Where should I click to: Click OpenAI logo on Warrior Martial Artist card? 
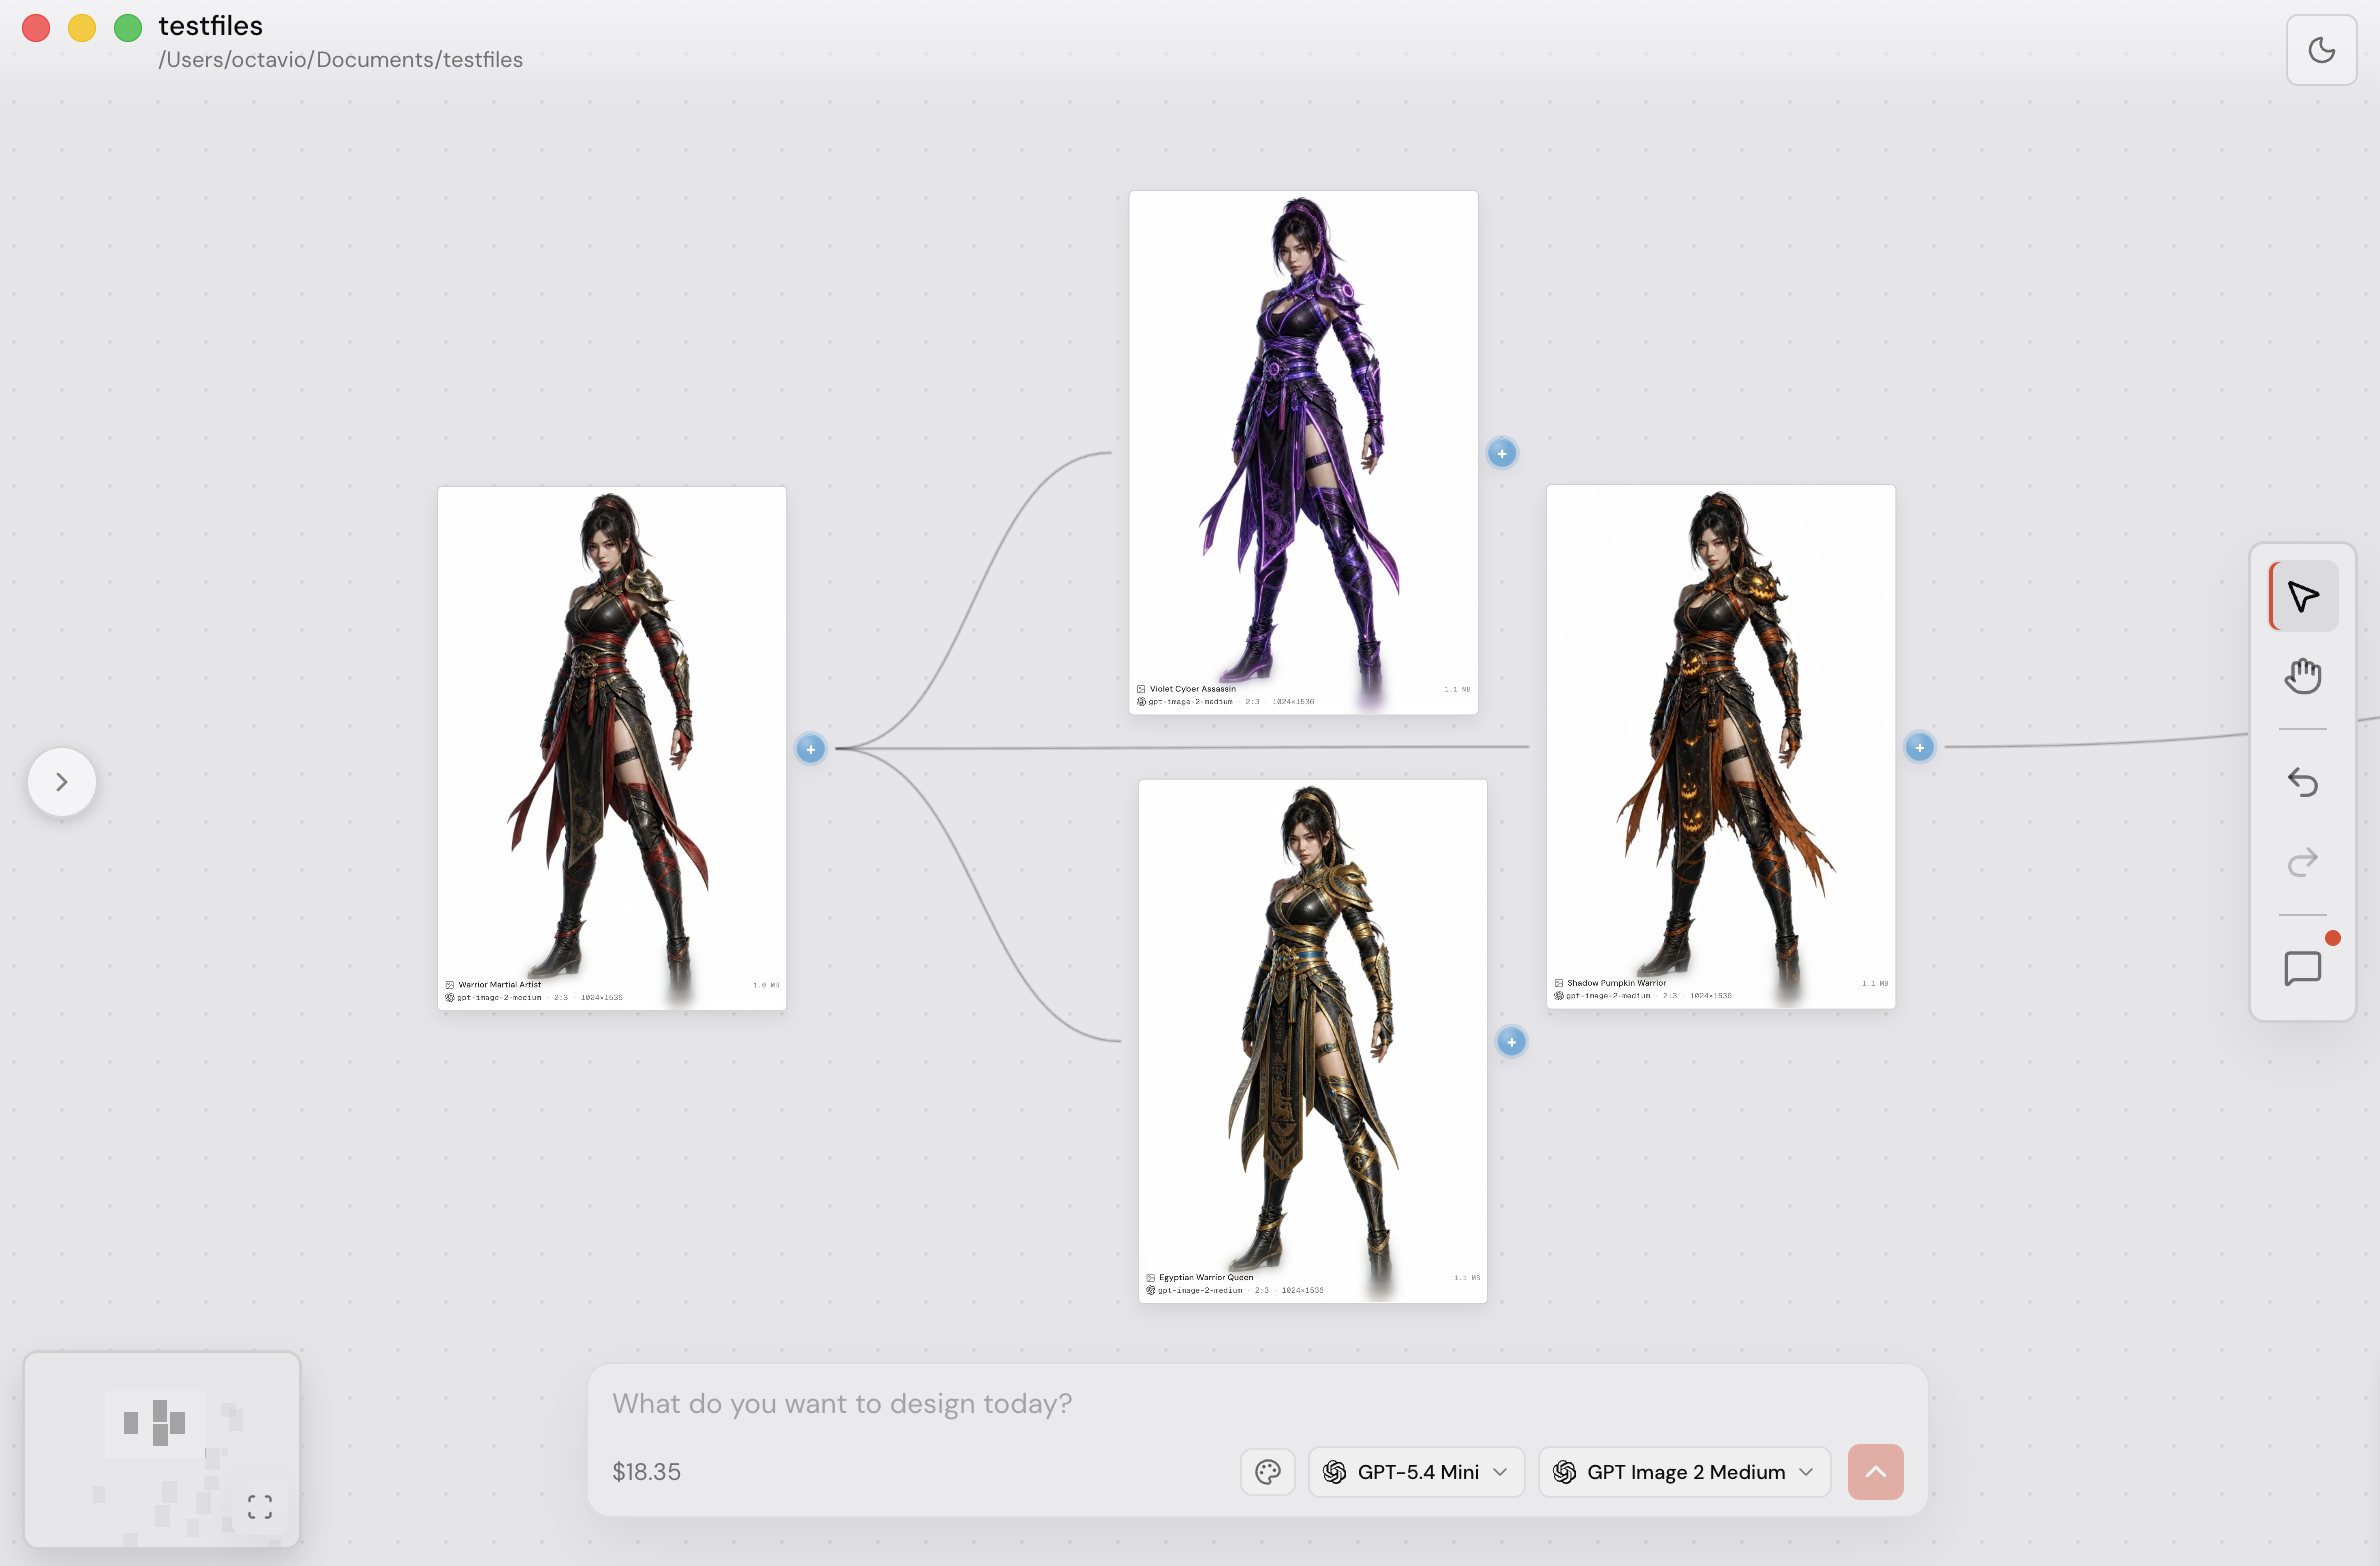coord(450,997)
